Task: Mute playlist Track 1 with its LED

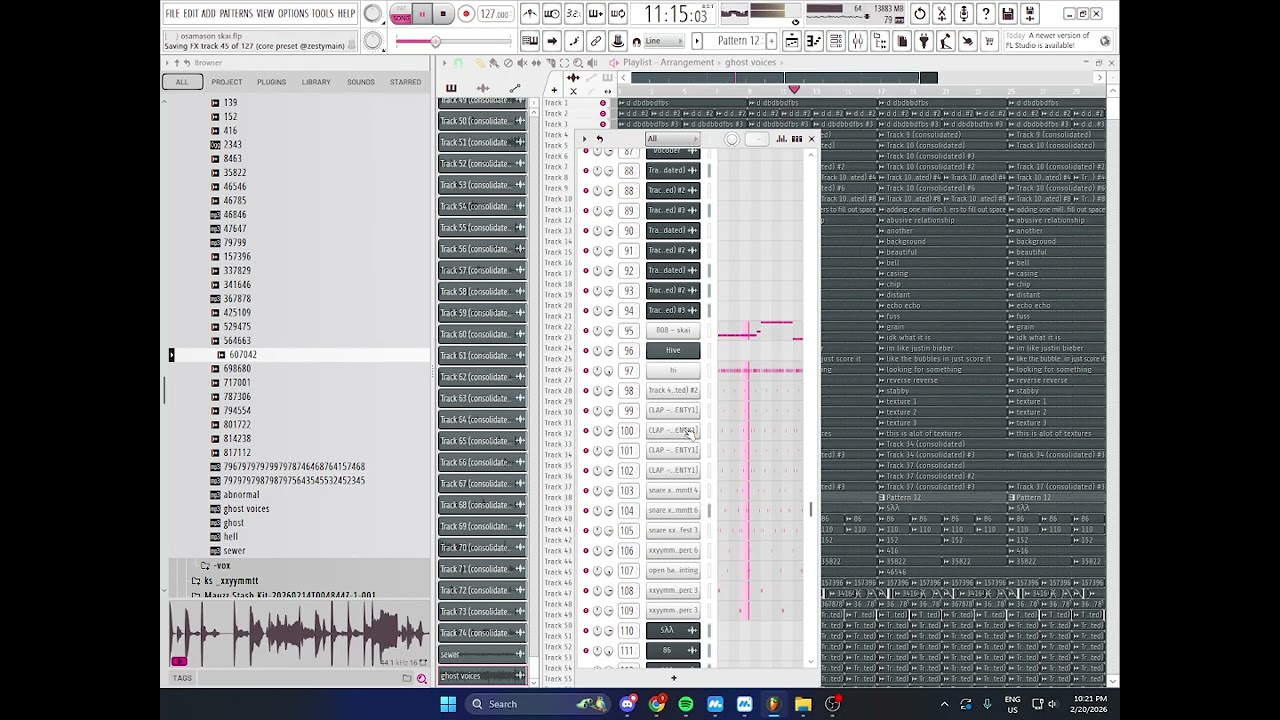Action: click(x=602, y=103)
